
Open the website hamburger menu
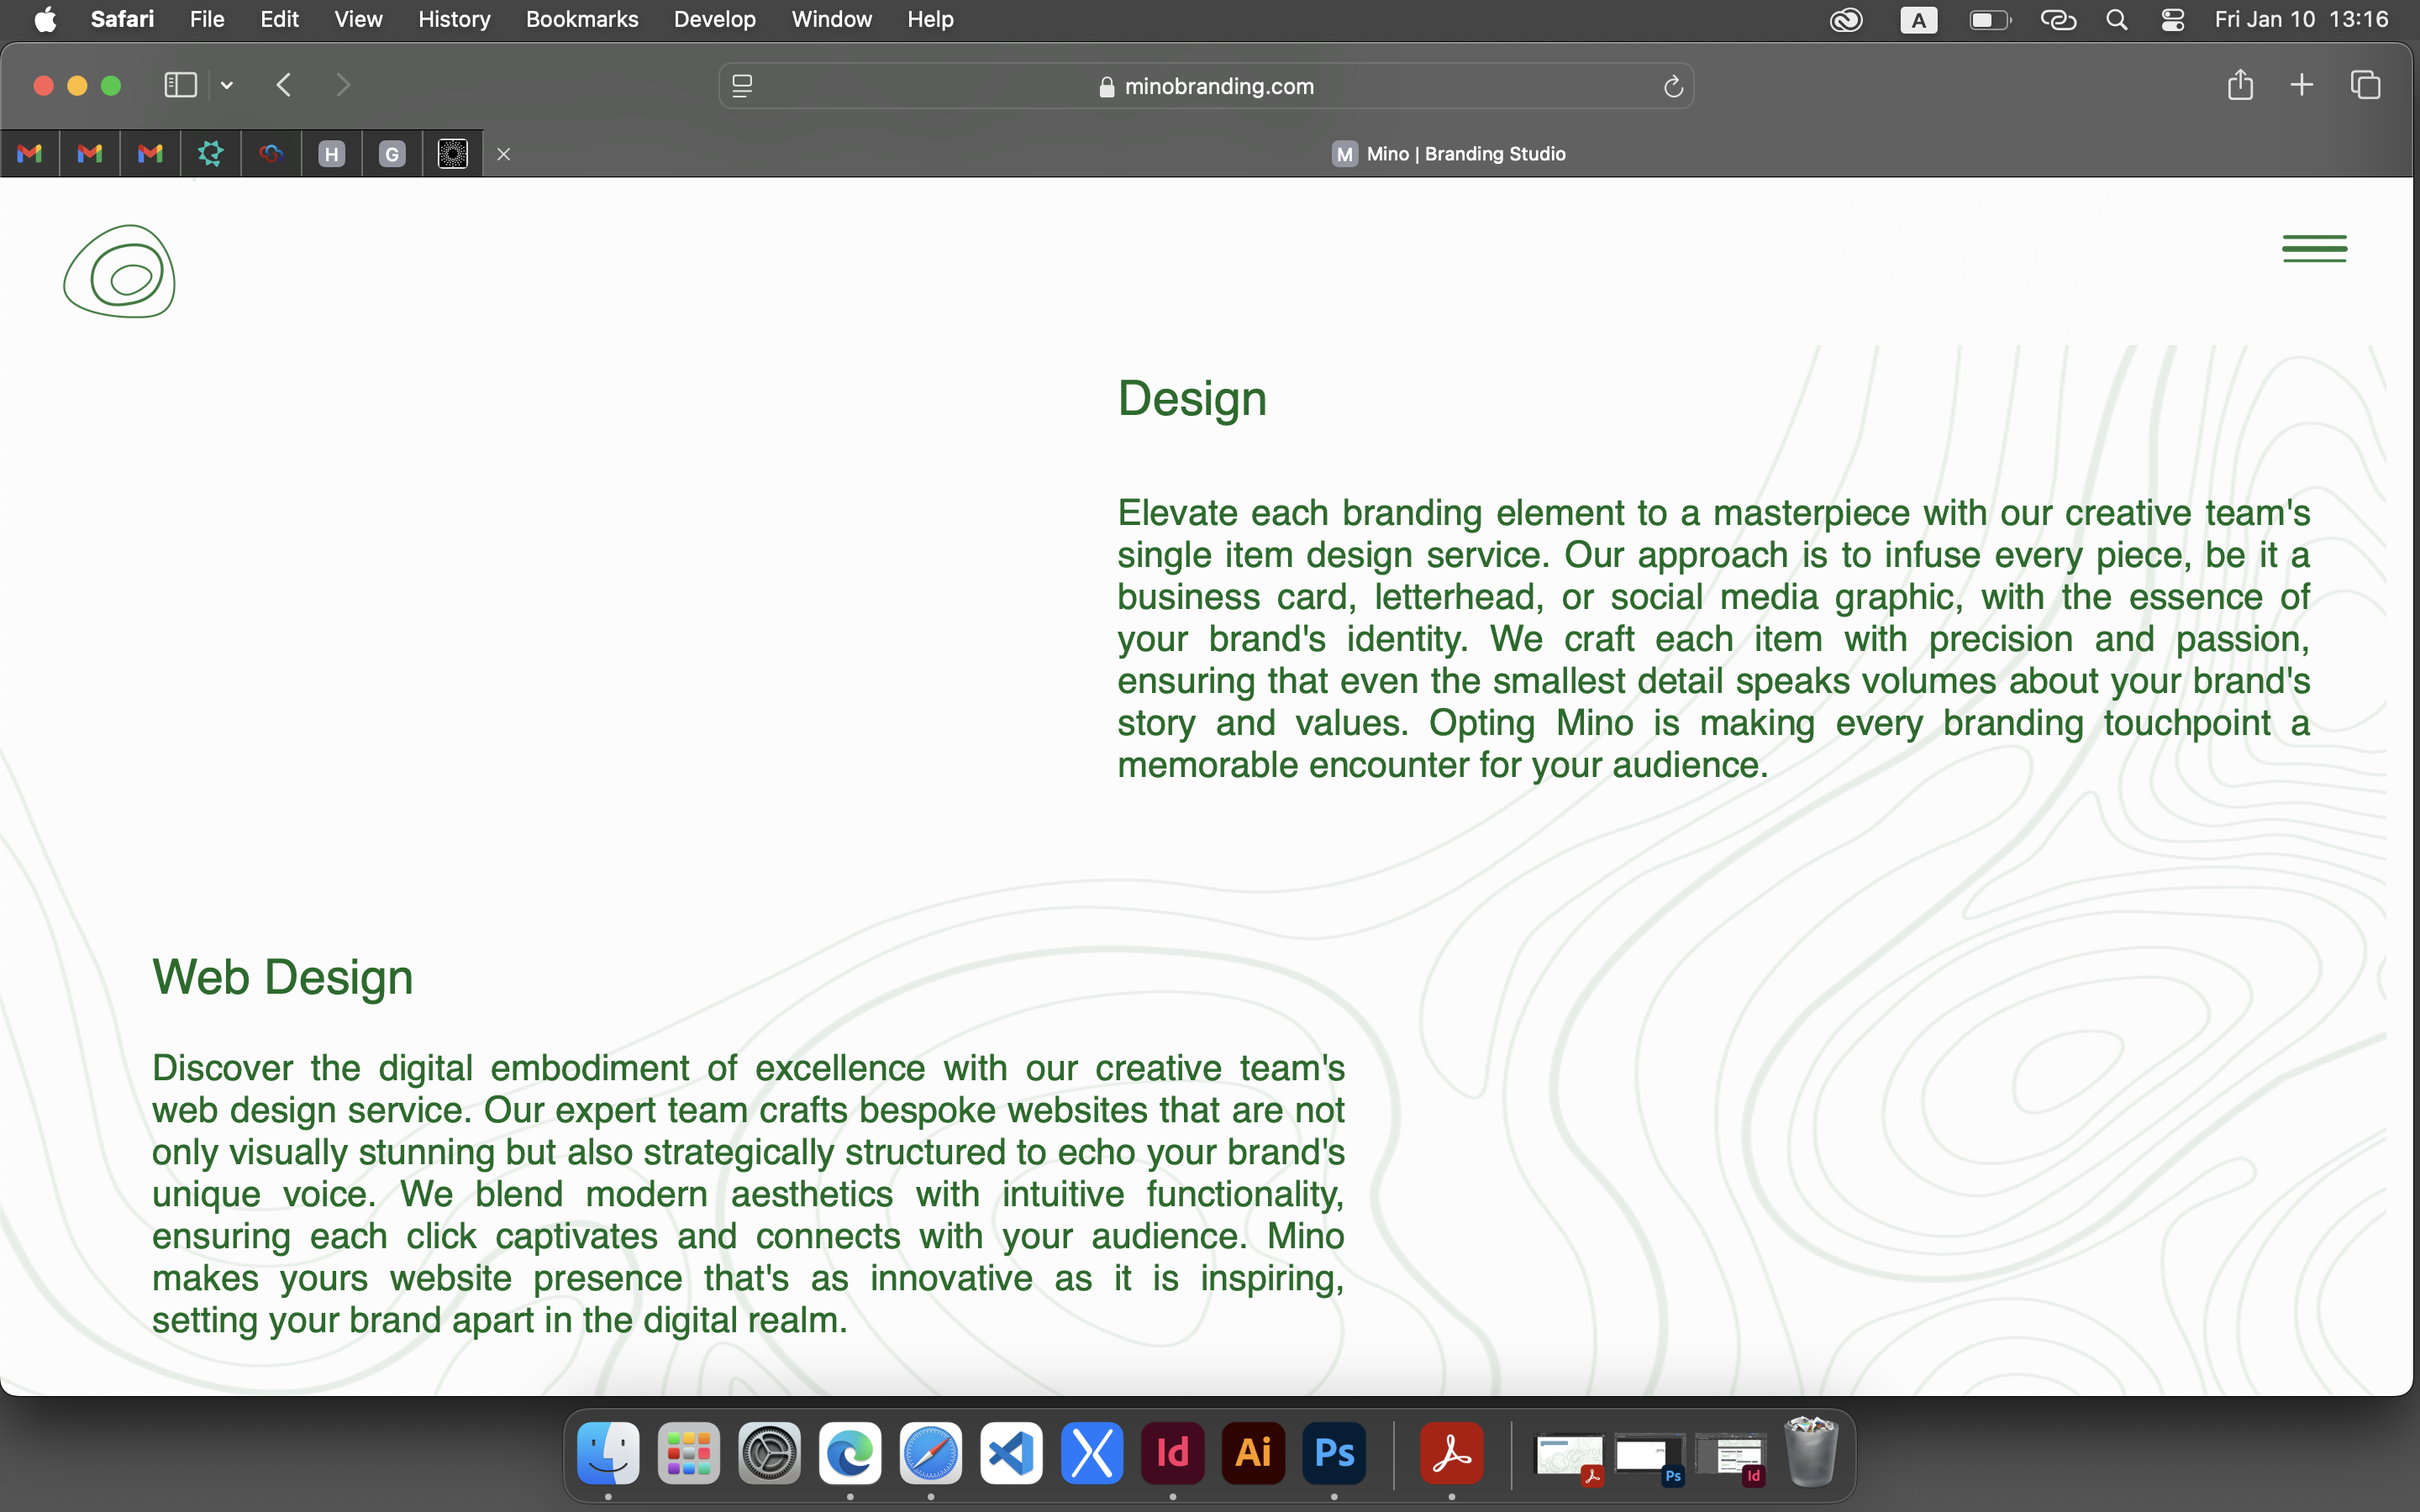(2314, 248)
